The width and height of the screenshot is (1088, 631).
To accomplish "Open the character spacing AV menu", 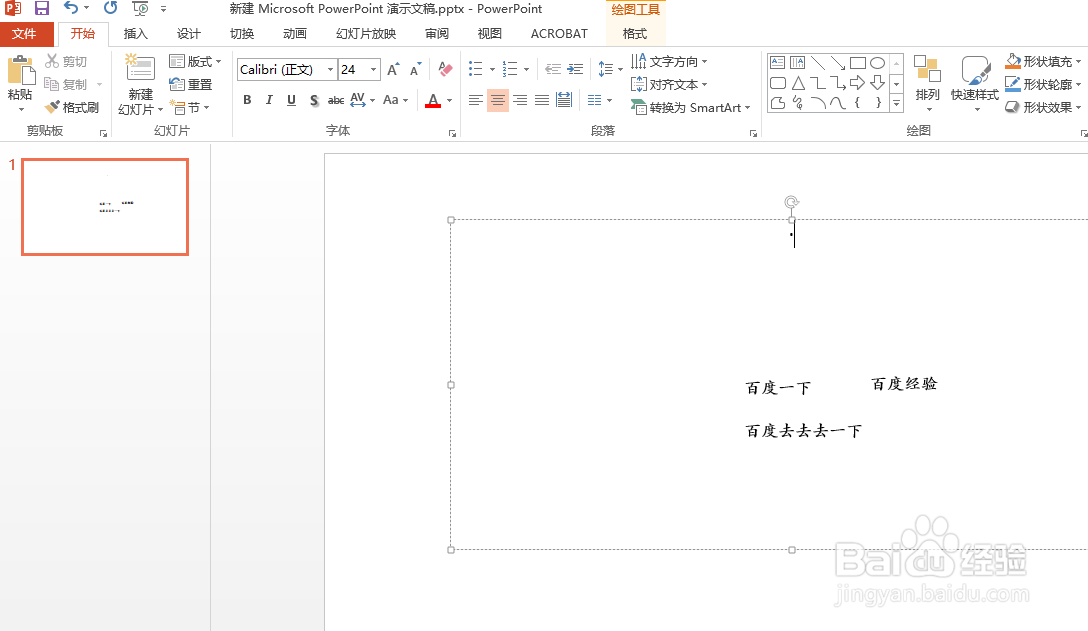I will (362, 100).
